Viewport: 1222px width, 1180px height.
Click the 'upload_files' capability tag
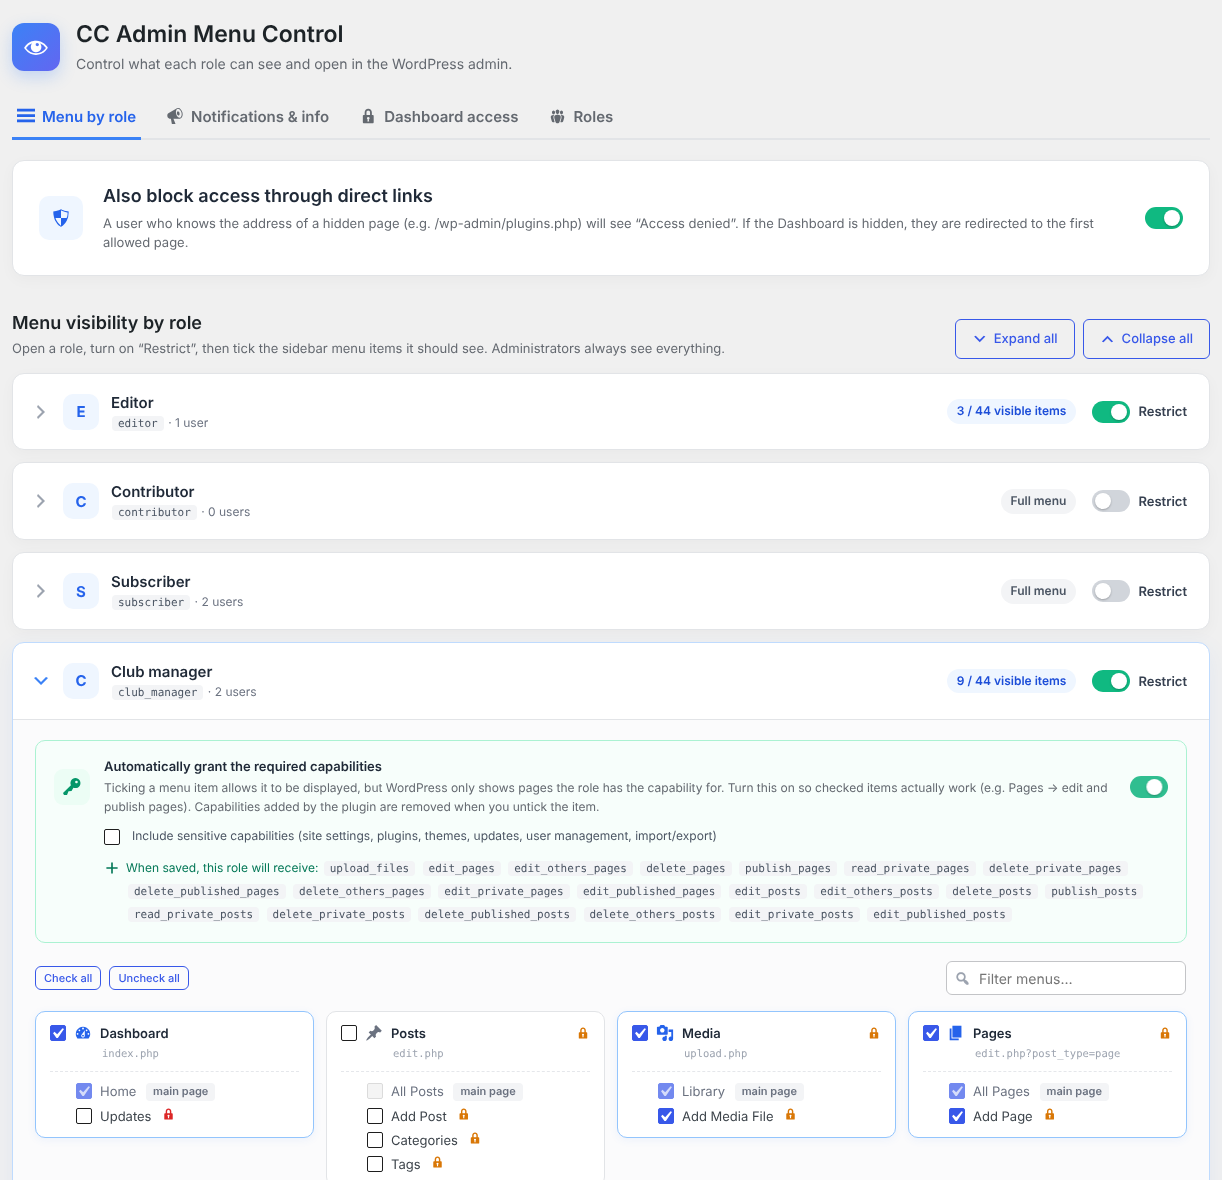click(369, 868)
